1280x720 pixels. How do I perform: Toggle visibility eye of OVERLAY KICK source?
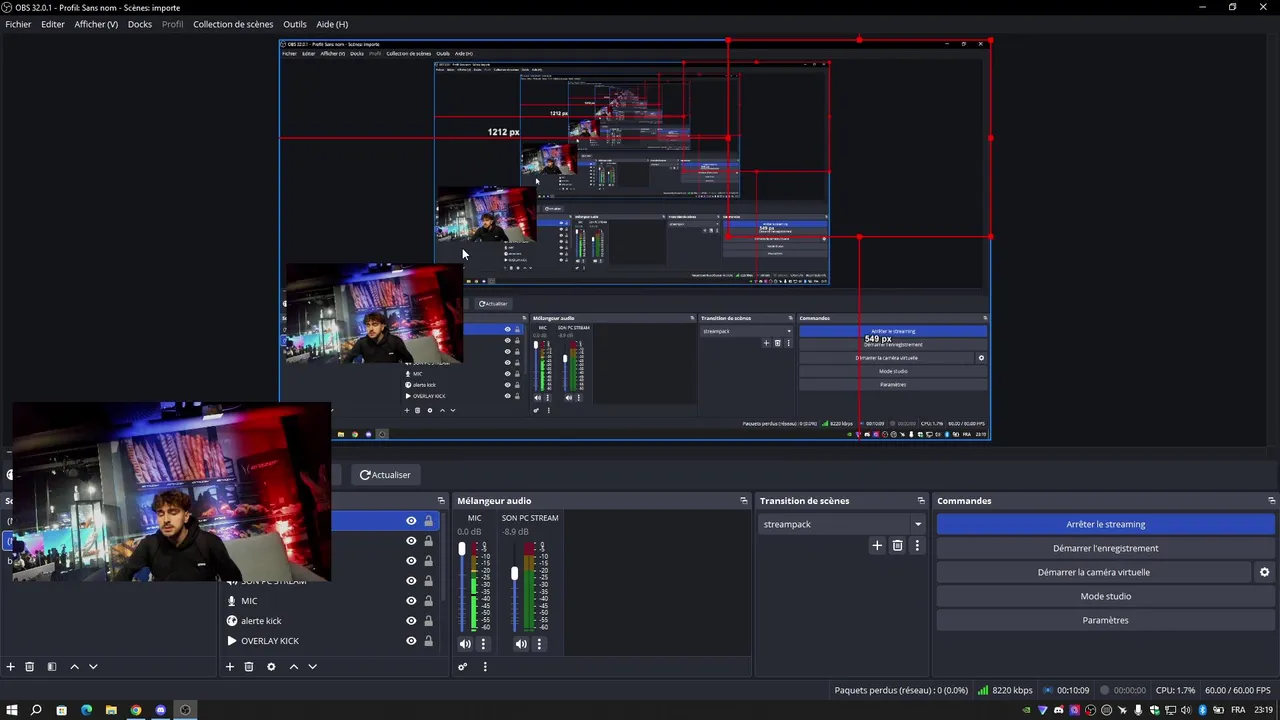coord(411,641)
